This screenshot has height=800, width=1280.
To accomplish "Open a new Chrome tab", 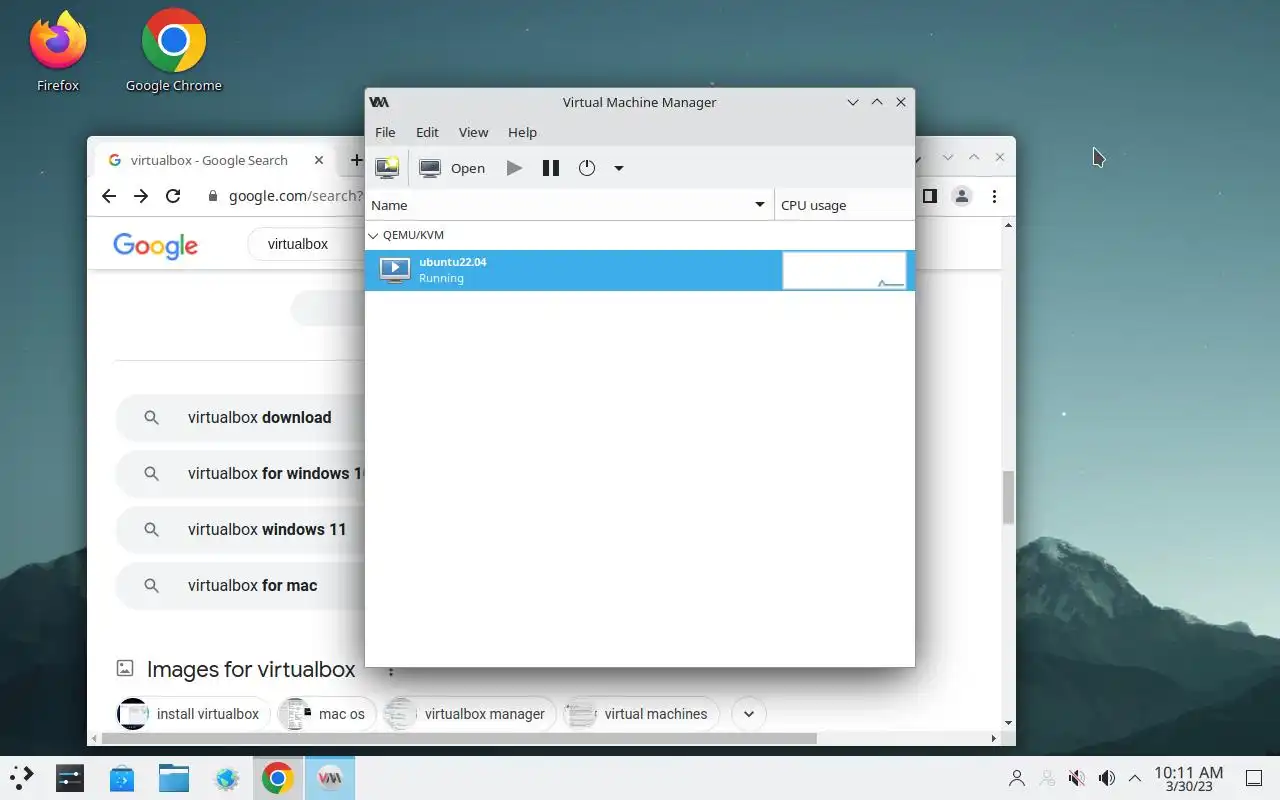I will (x=356, y=160).
